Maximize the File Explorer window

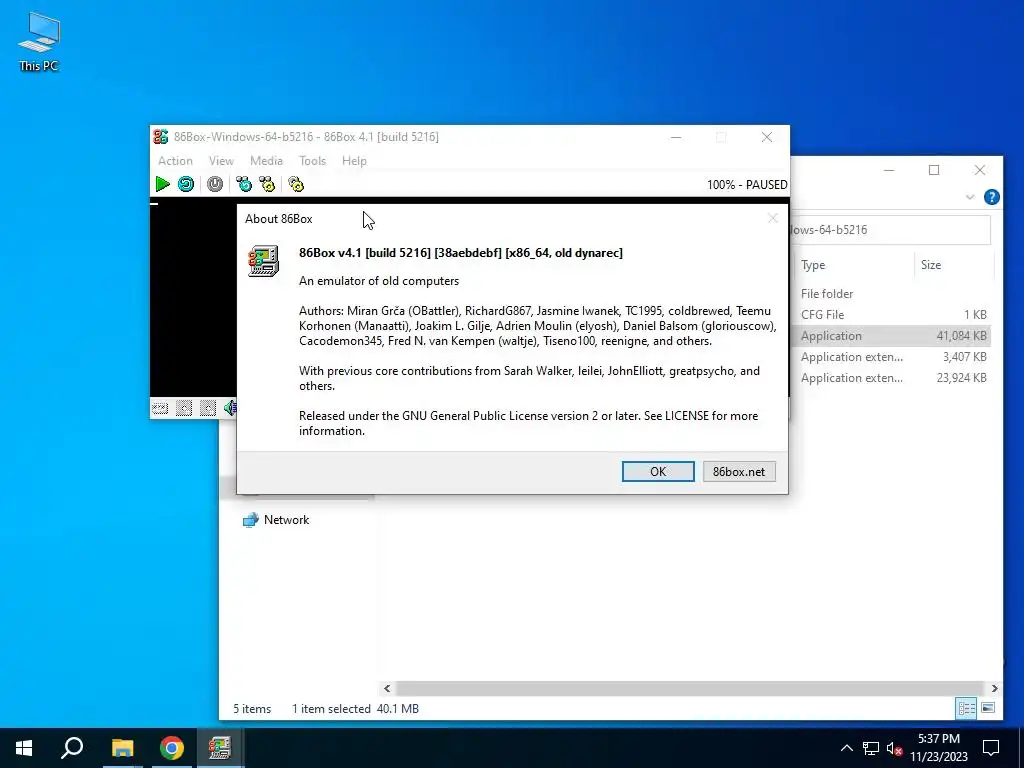[x=934, y=170]
